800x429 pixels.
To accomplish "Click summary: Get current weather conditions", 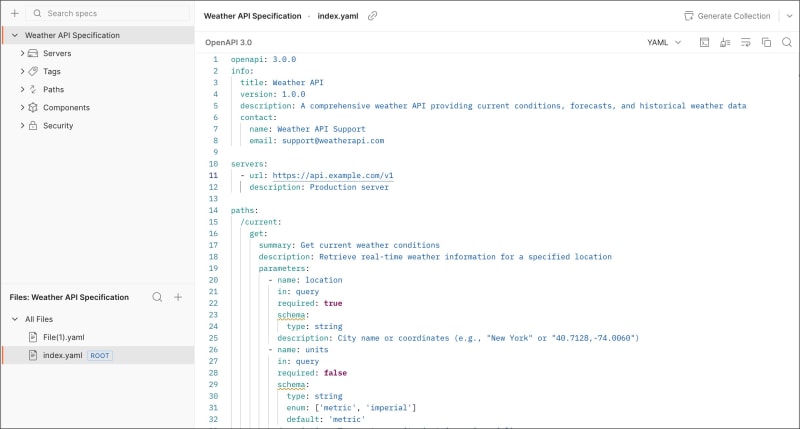I will pyautogui.click(x=349, y=245).
